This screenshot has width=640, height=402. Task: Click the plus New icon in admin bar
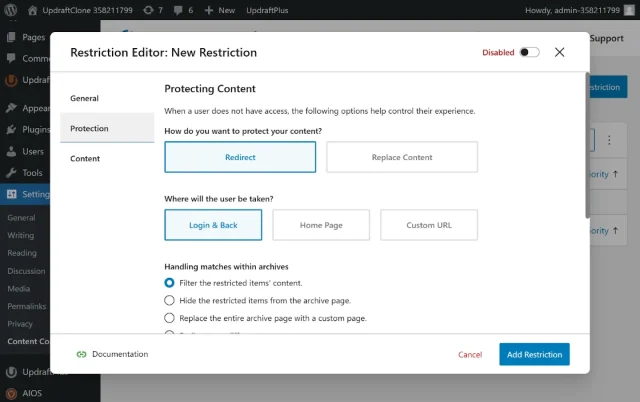coord(209,10)
